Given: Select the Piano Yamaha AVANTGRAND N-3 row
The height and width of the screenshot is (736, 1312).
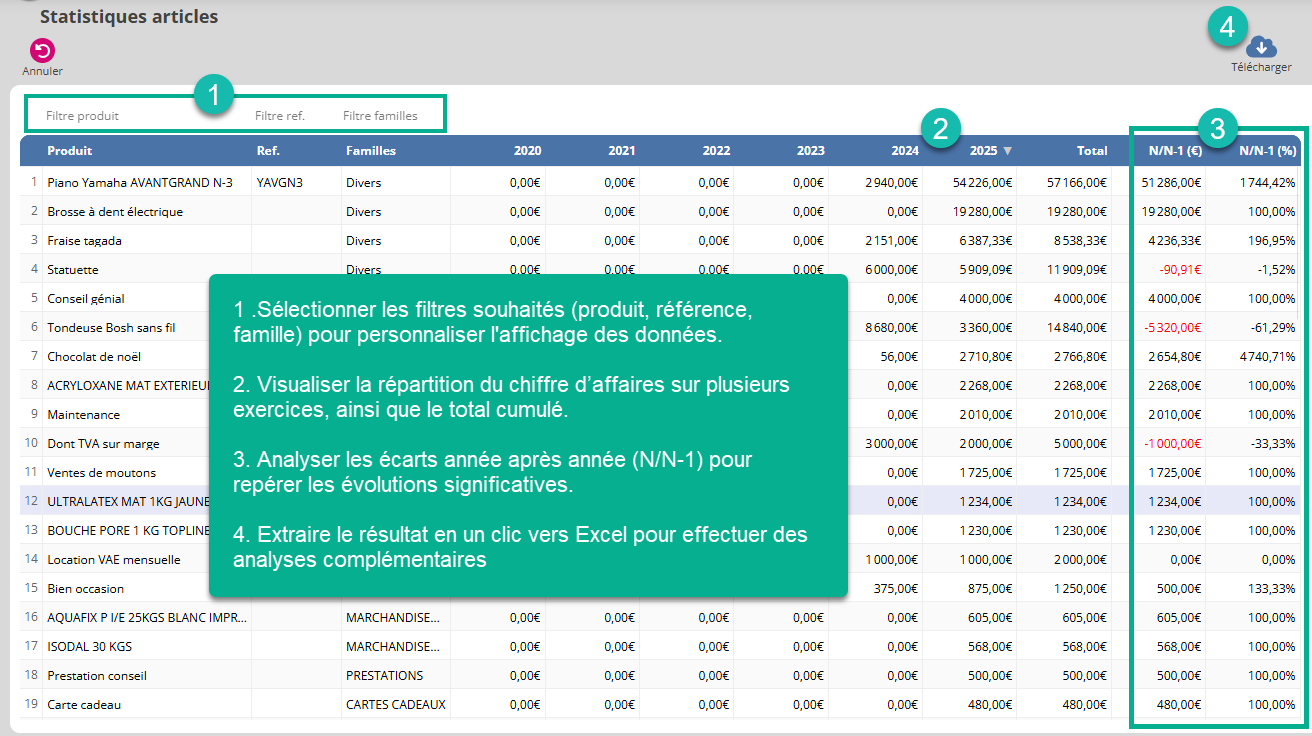Looking at the screenshot, I should tap(140, 183).
